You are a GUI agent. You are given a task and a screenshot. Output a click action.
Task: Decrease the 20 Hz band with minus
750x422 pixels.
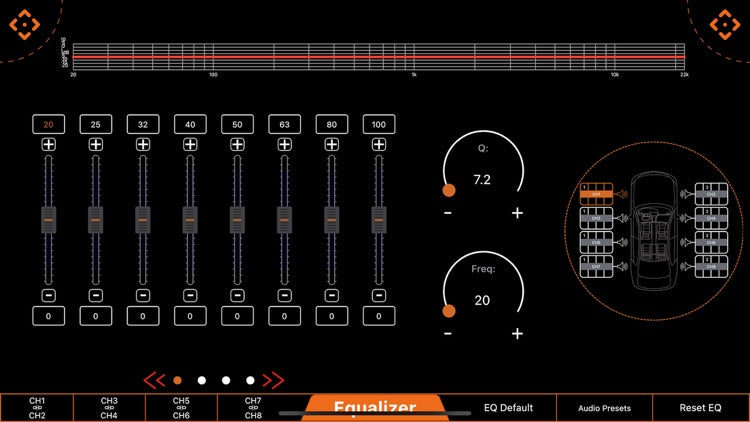pyautogui.click(x=48, y=295)
